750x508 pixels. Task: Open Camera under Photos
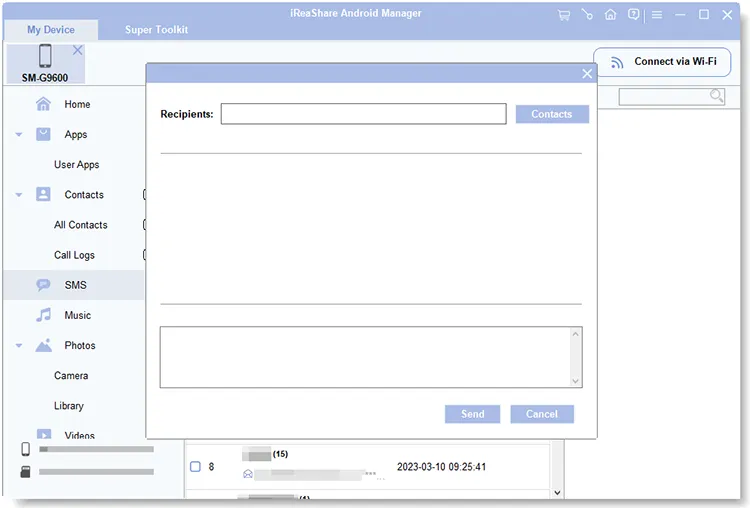pyautogui.click(x=71, y=375)
